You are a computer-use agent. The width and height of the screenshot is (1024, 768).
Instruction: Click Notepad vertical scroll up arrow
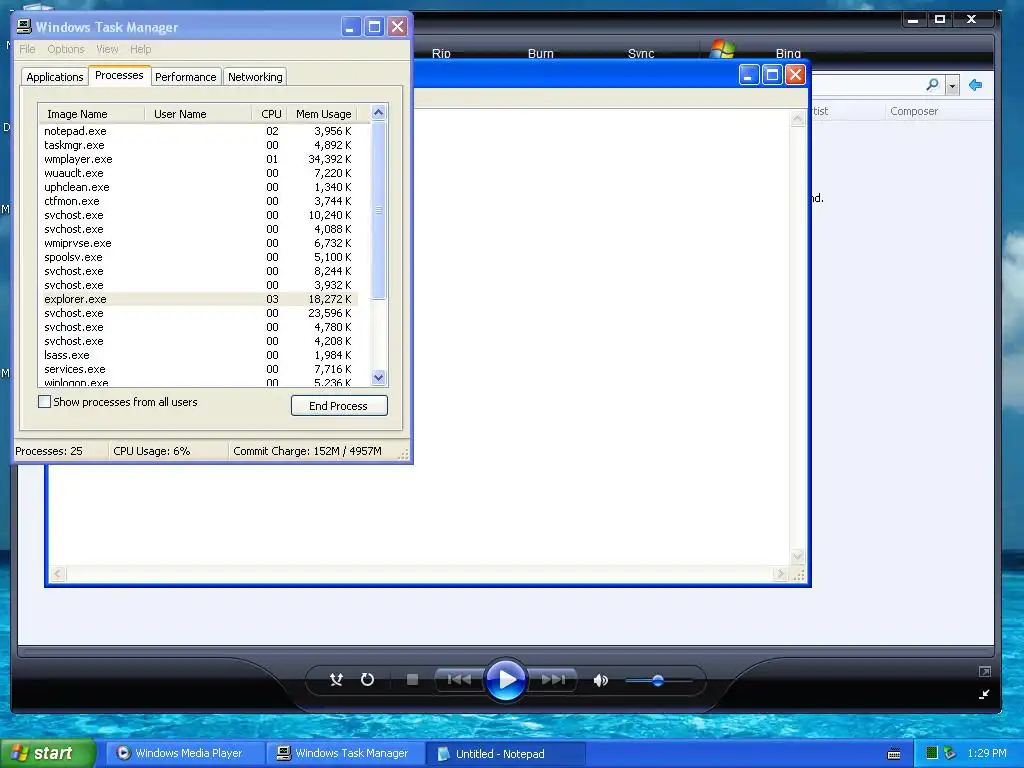click(x=797, y=119)
